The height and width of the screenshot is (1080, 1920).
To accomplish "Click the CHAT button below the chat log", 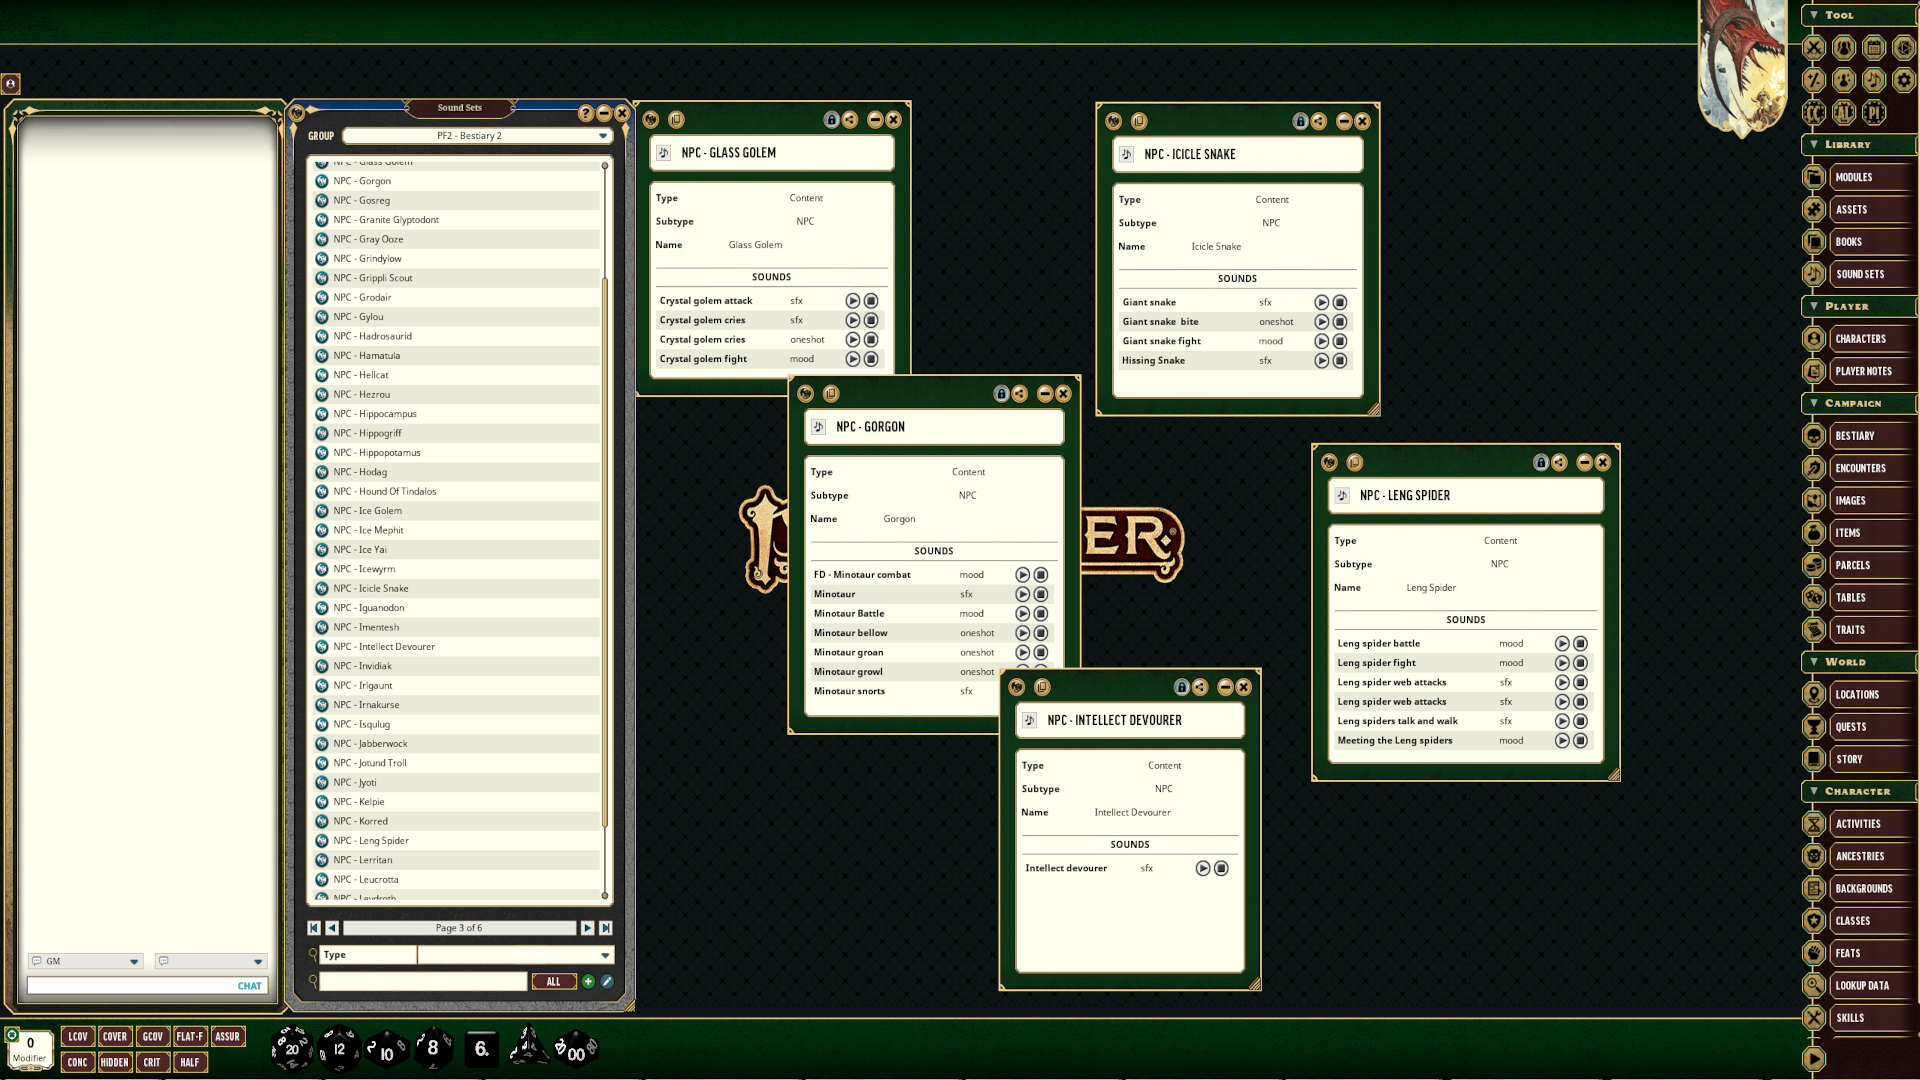I will pyautogui.click(x=247, y=985).
